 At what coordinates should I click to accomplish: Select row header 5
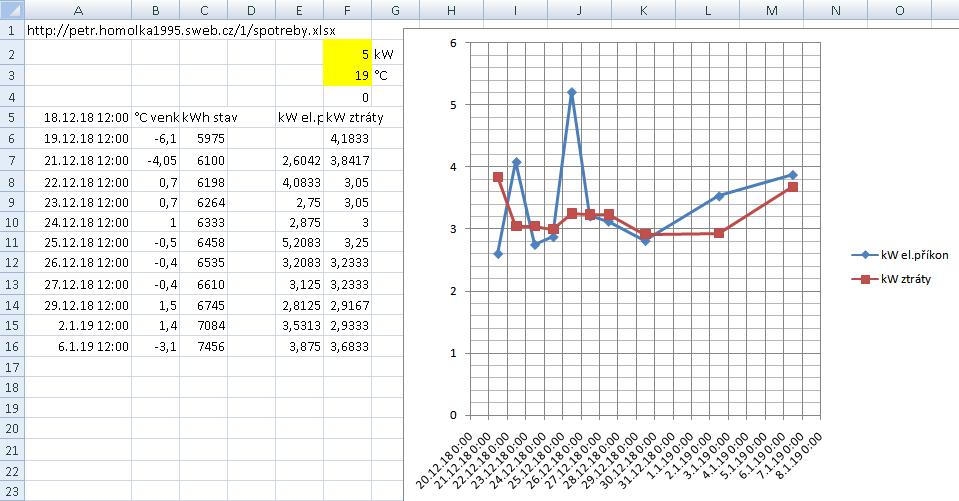11,117
